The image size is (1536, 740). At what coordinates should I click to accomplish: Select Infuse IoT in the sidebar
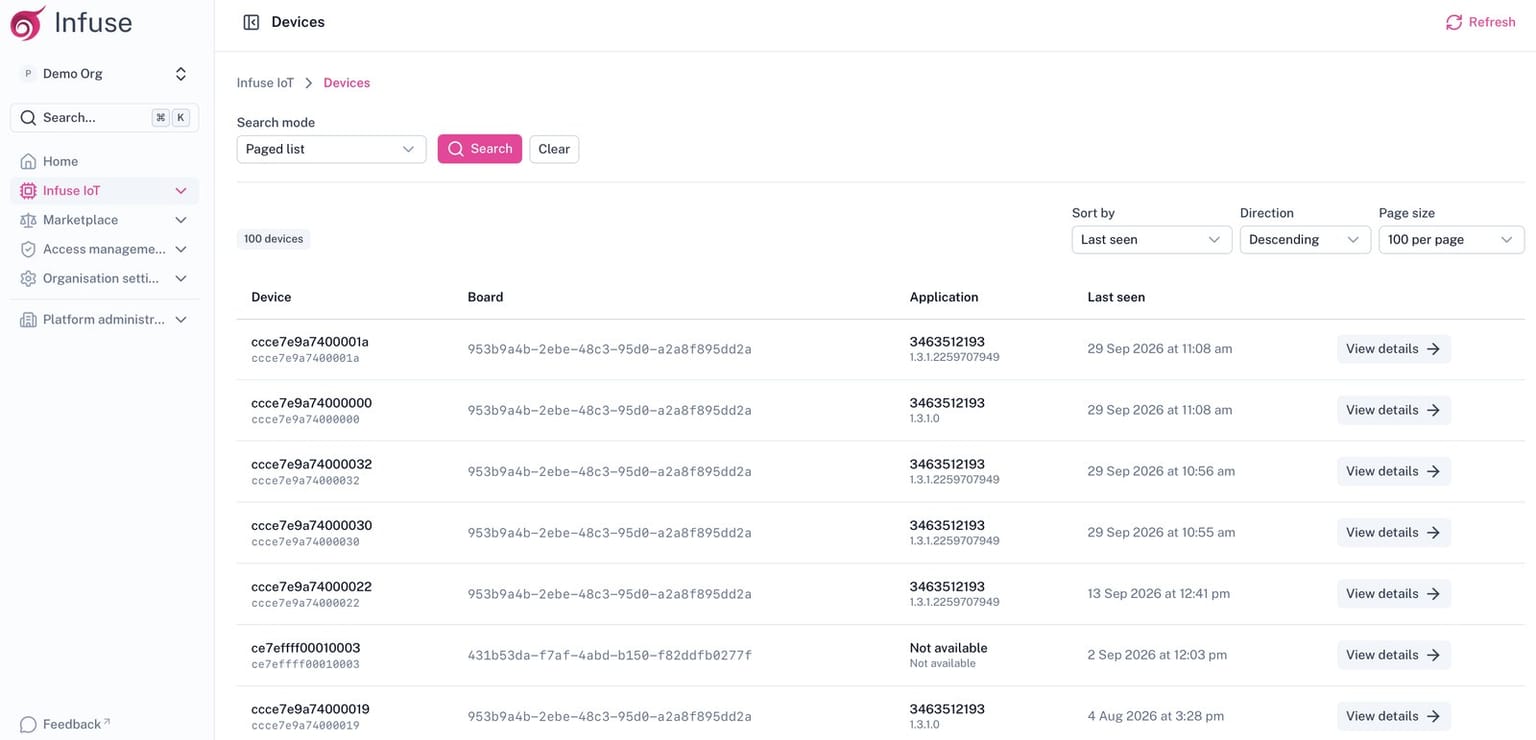tap(105, 190)
